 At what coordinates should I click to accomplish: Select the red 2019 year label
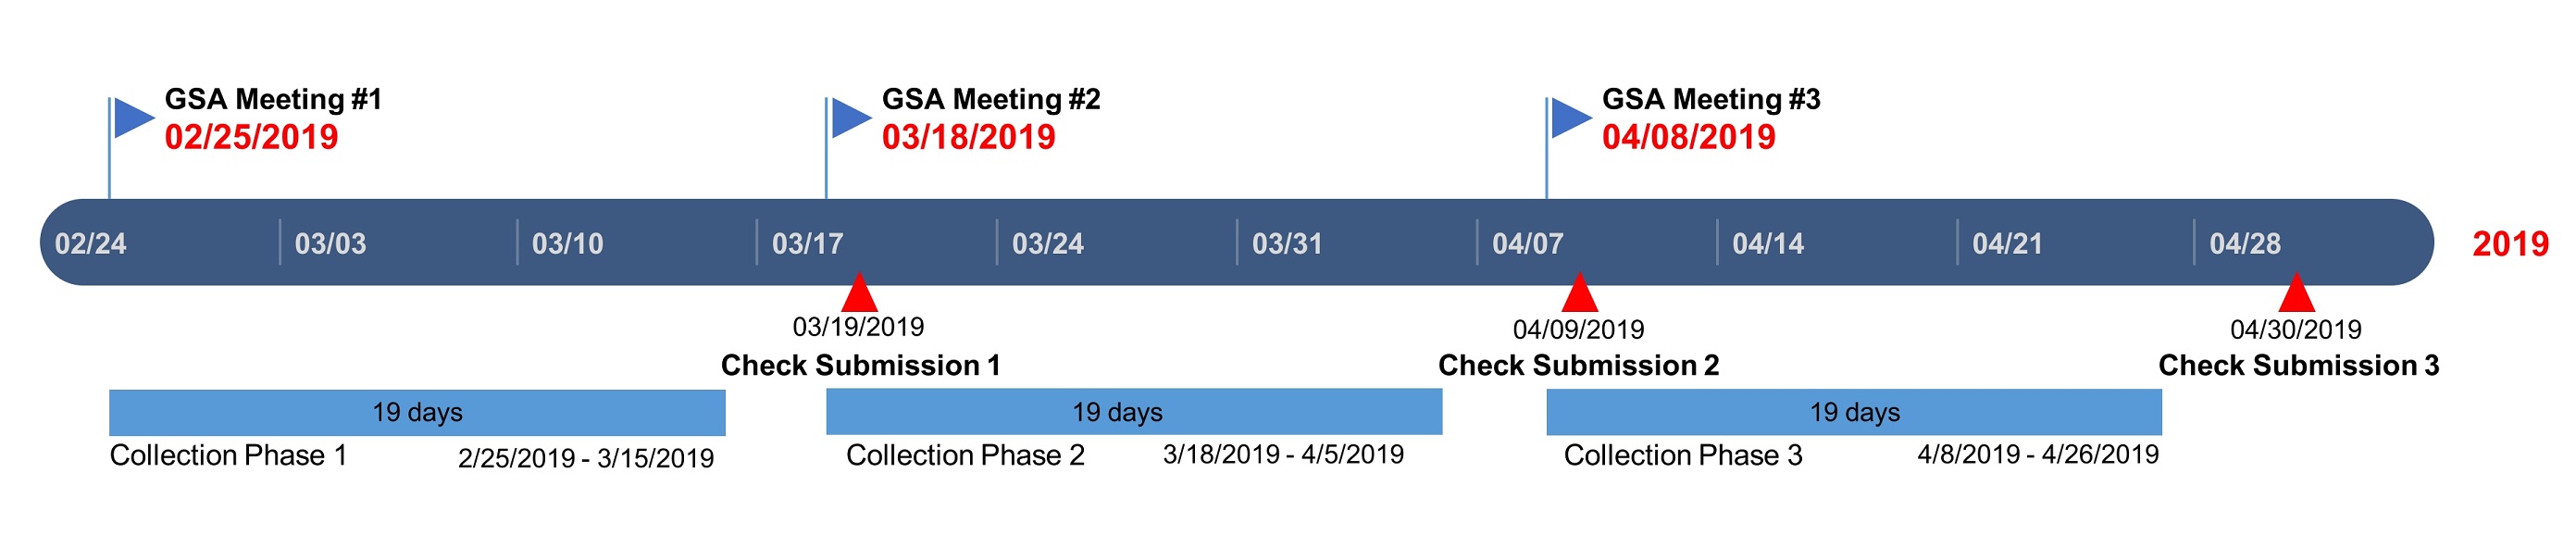(2510, 244)
